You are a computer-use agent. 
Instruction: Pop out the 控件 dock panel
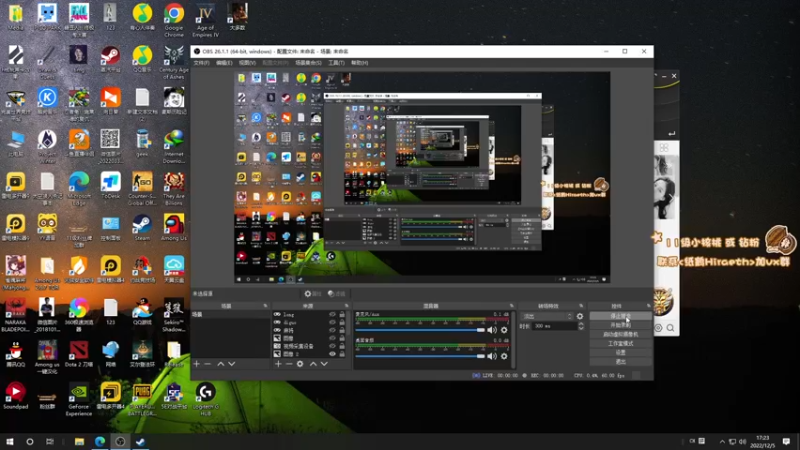pos(649,306)
